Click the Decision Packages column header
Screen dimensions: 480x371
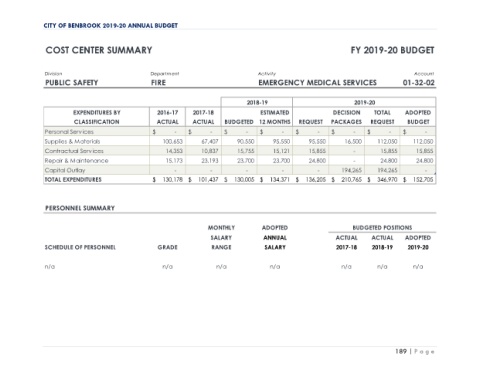346,117
